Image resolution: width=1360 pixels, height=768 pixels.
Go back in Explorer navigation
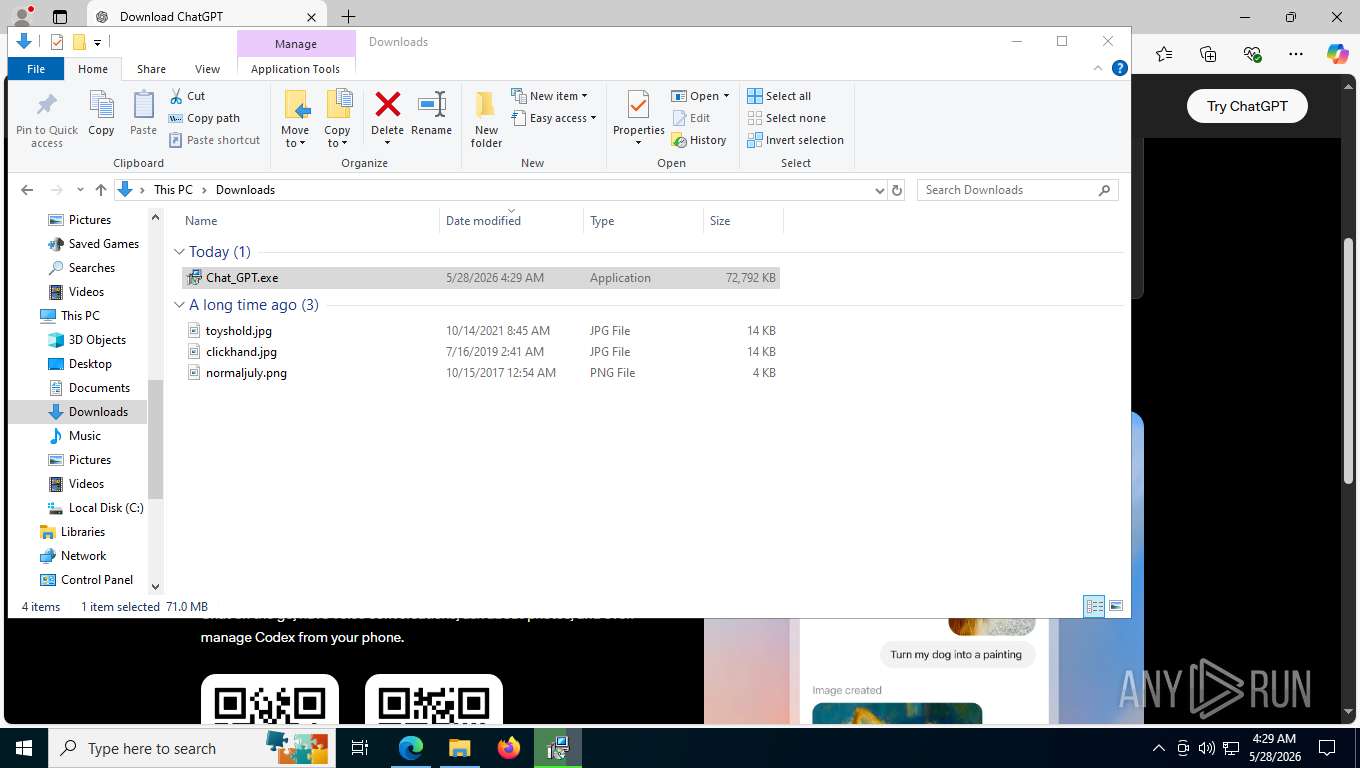27,190
